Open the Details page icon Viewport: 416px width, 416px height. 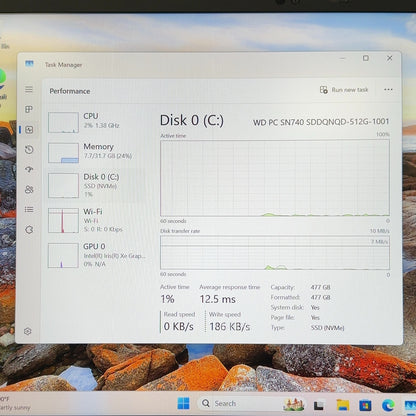29,209
